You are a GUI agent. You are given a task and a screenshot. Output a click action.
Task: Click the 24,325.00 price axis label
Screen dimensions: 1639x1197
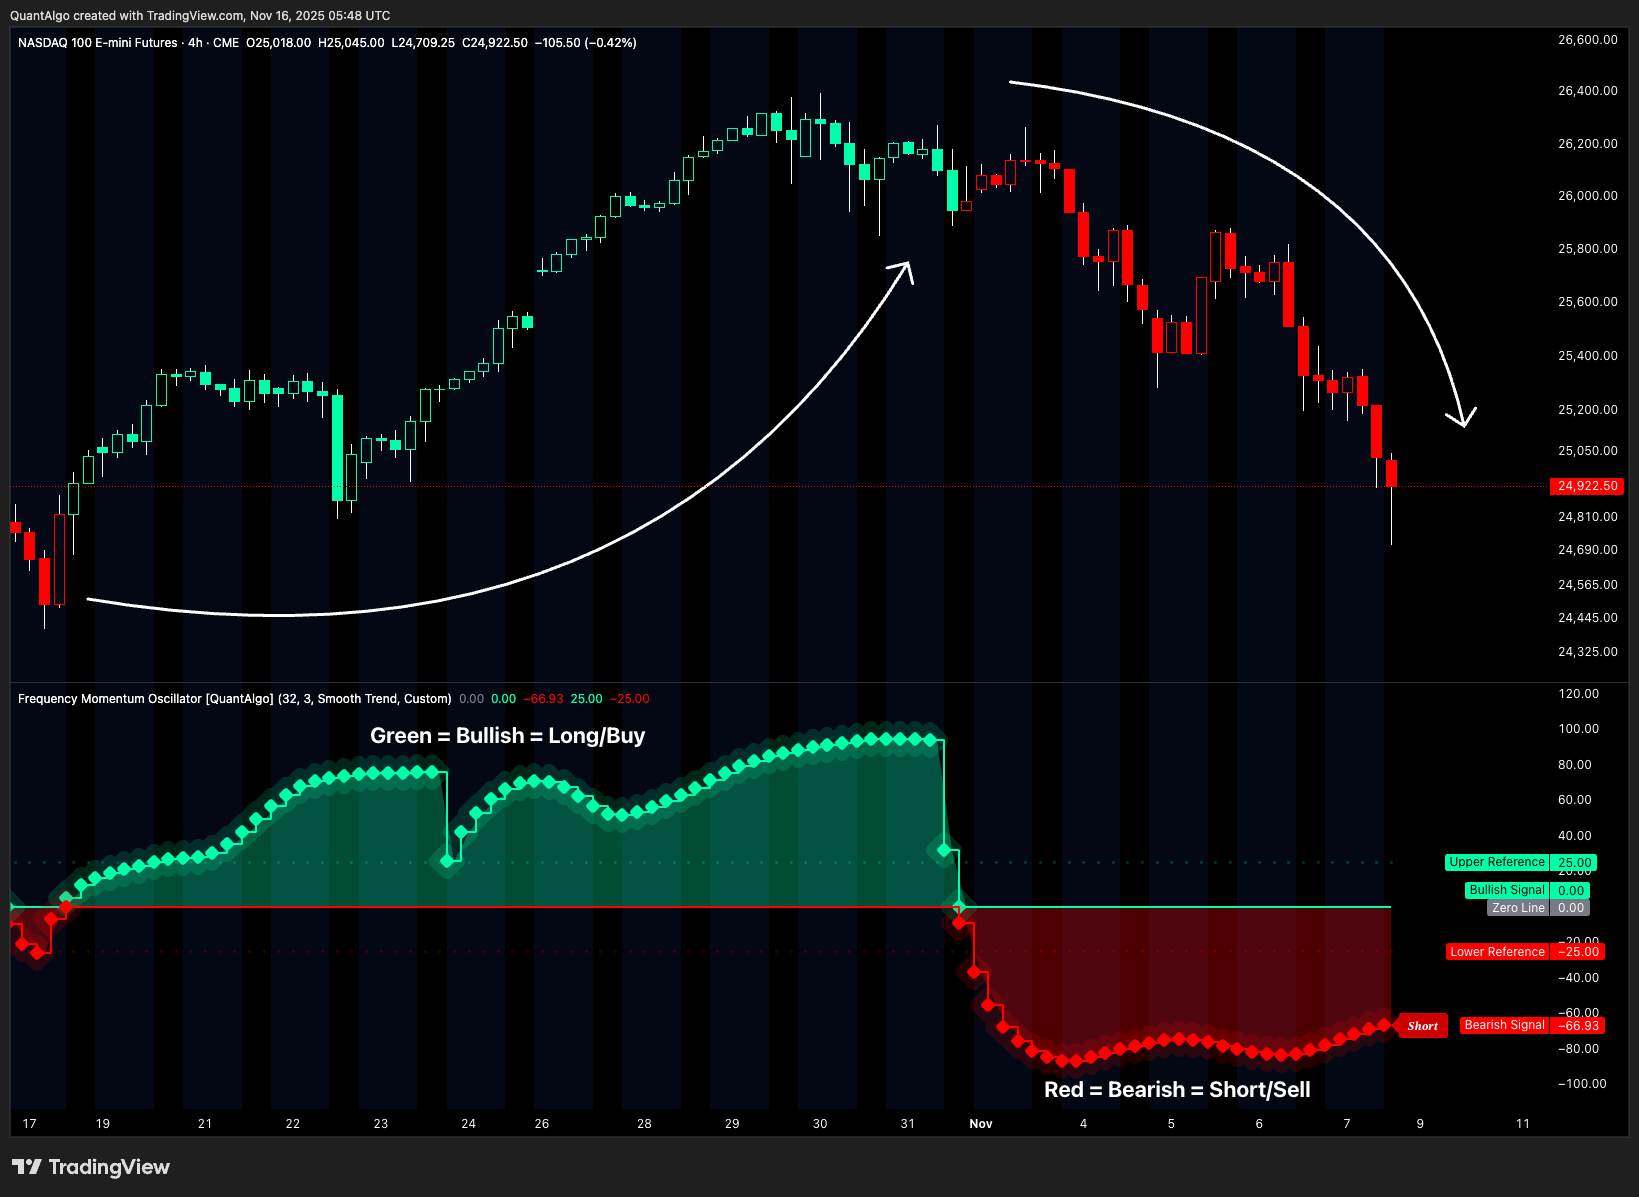click(x=1588, y=652)
